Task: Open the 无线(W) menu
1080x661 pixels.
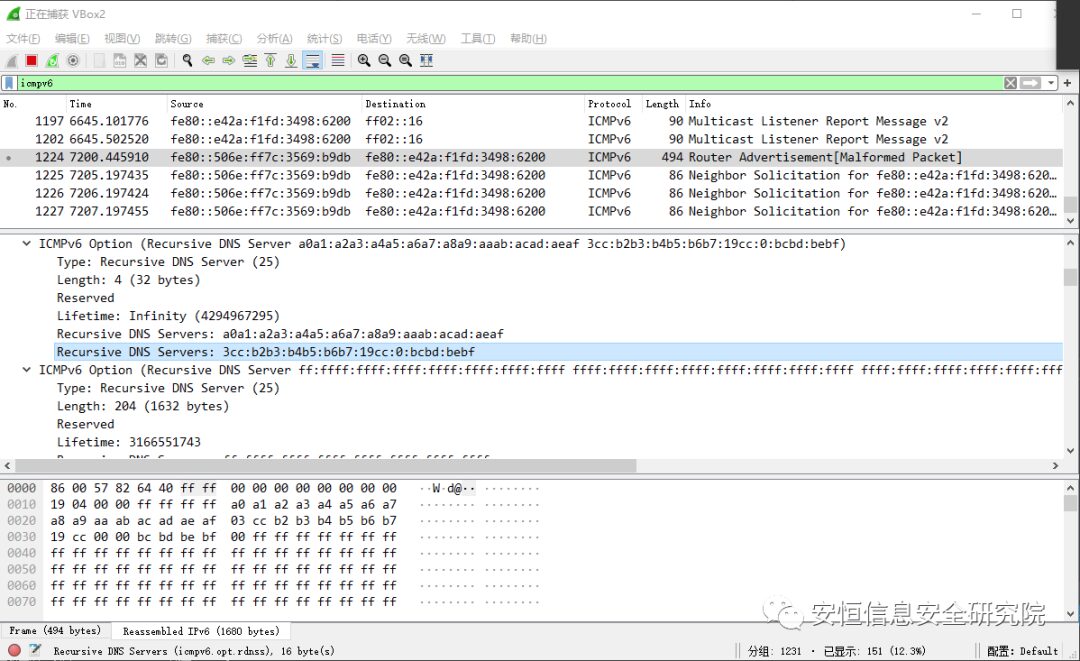Action: click(426, 39)
